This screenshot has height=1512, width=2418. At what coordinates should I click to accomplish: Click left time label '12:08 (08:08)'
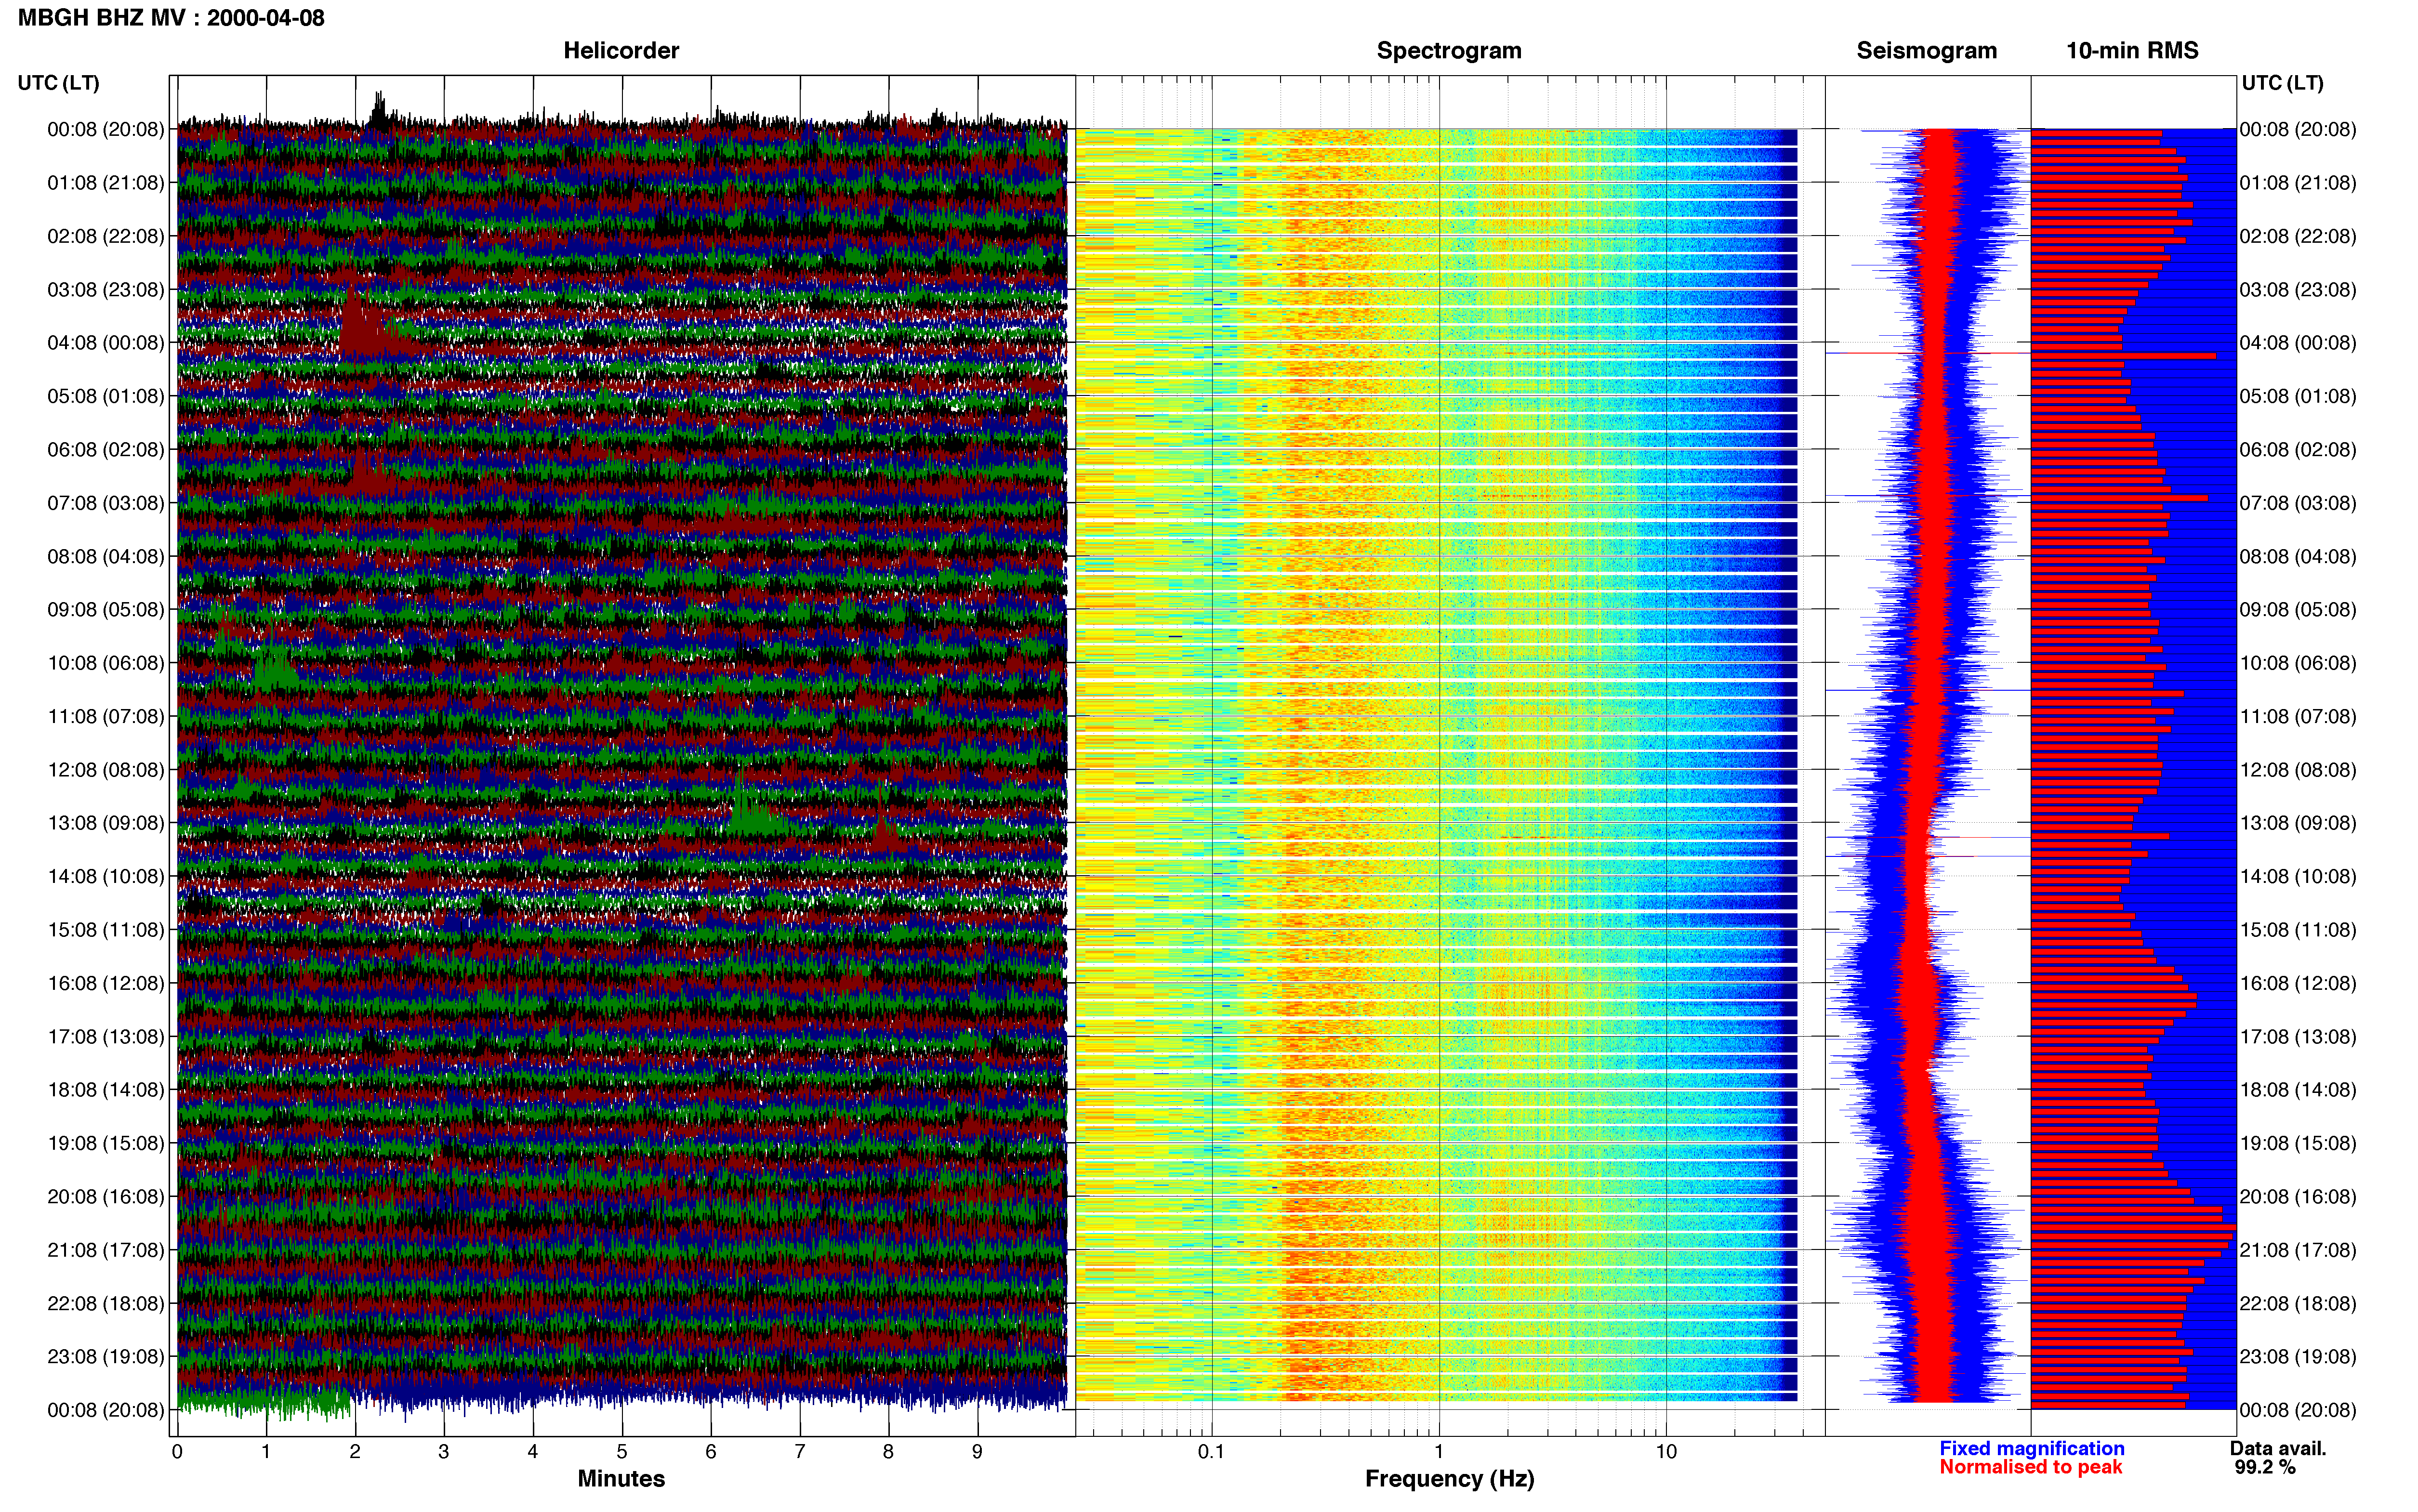pyautogui.click(x=106, y=770)
